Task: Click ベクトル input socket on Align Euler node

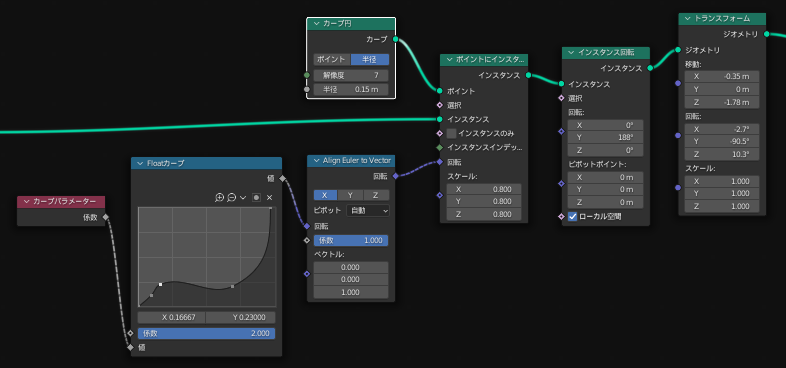Action: click(307, 274)
